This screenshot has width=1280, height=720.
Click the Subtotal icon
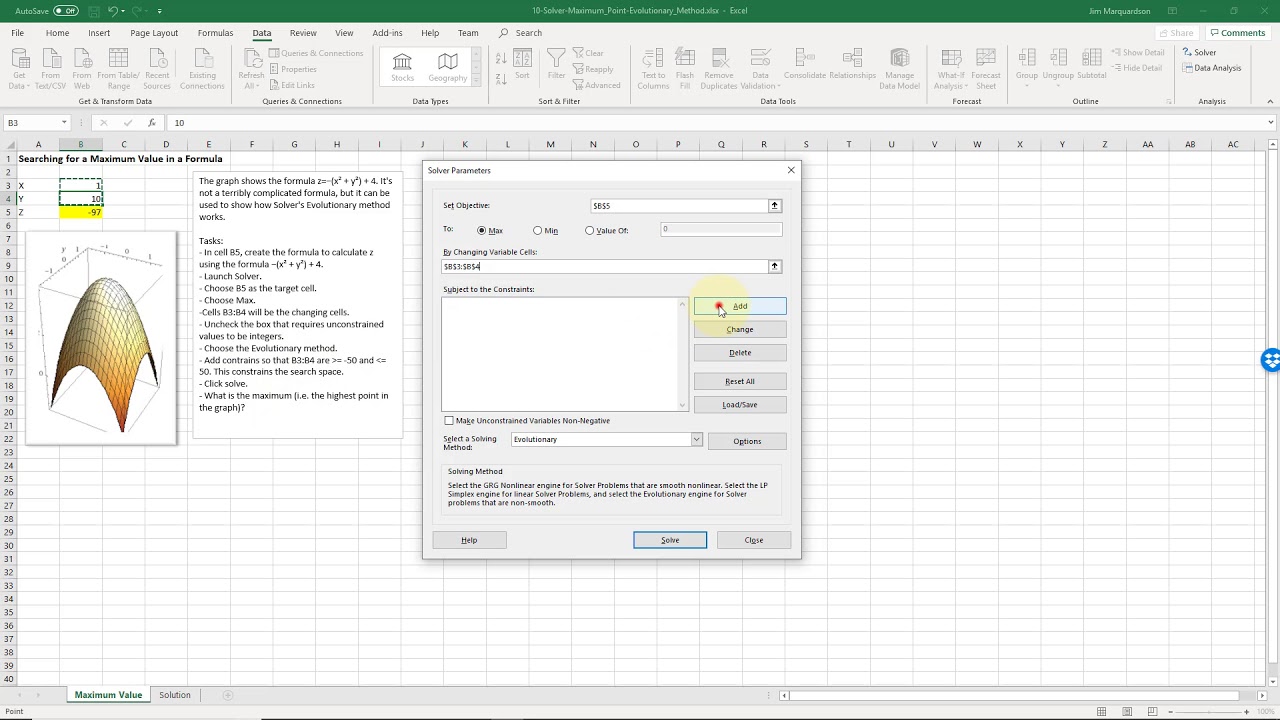(1092, 64)
